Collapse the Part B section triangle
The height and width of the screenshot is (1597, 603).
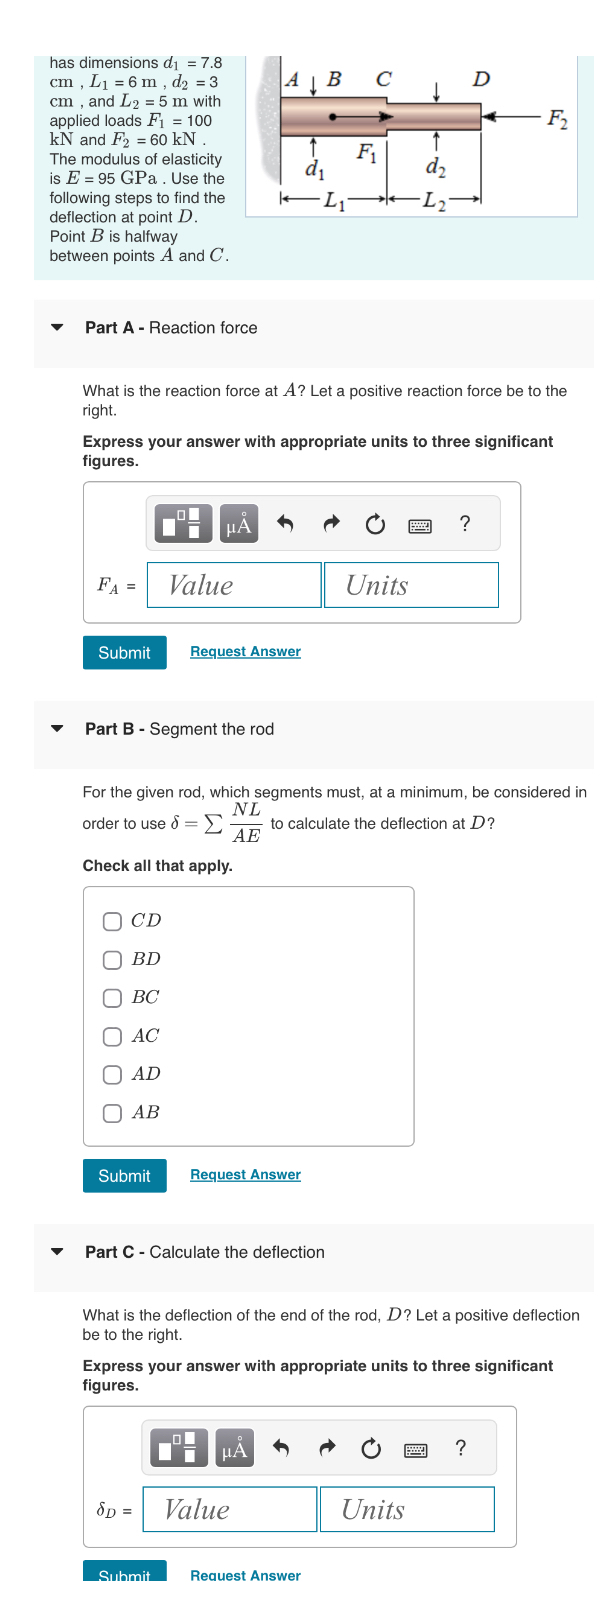click(57, 728)
